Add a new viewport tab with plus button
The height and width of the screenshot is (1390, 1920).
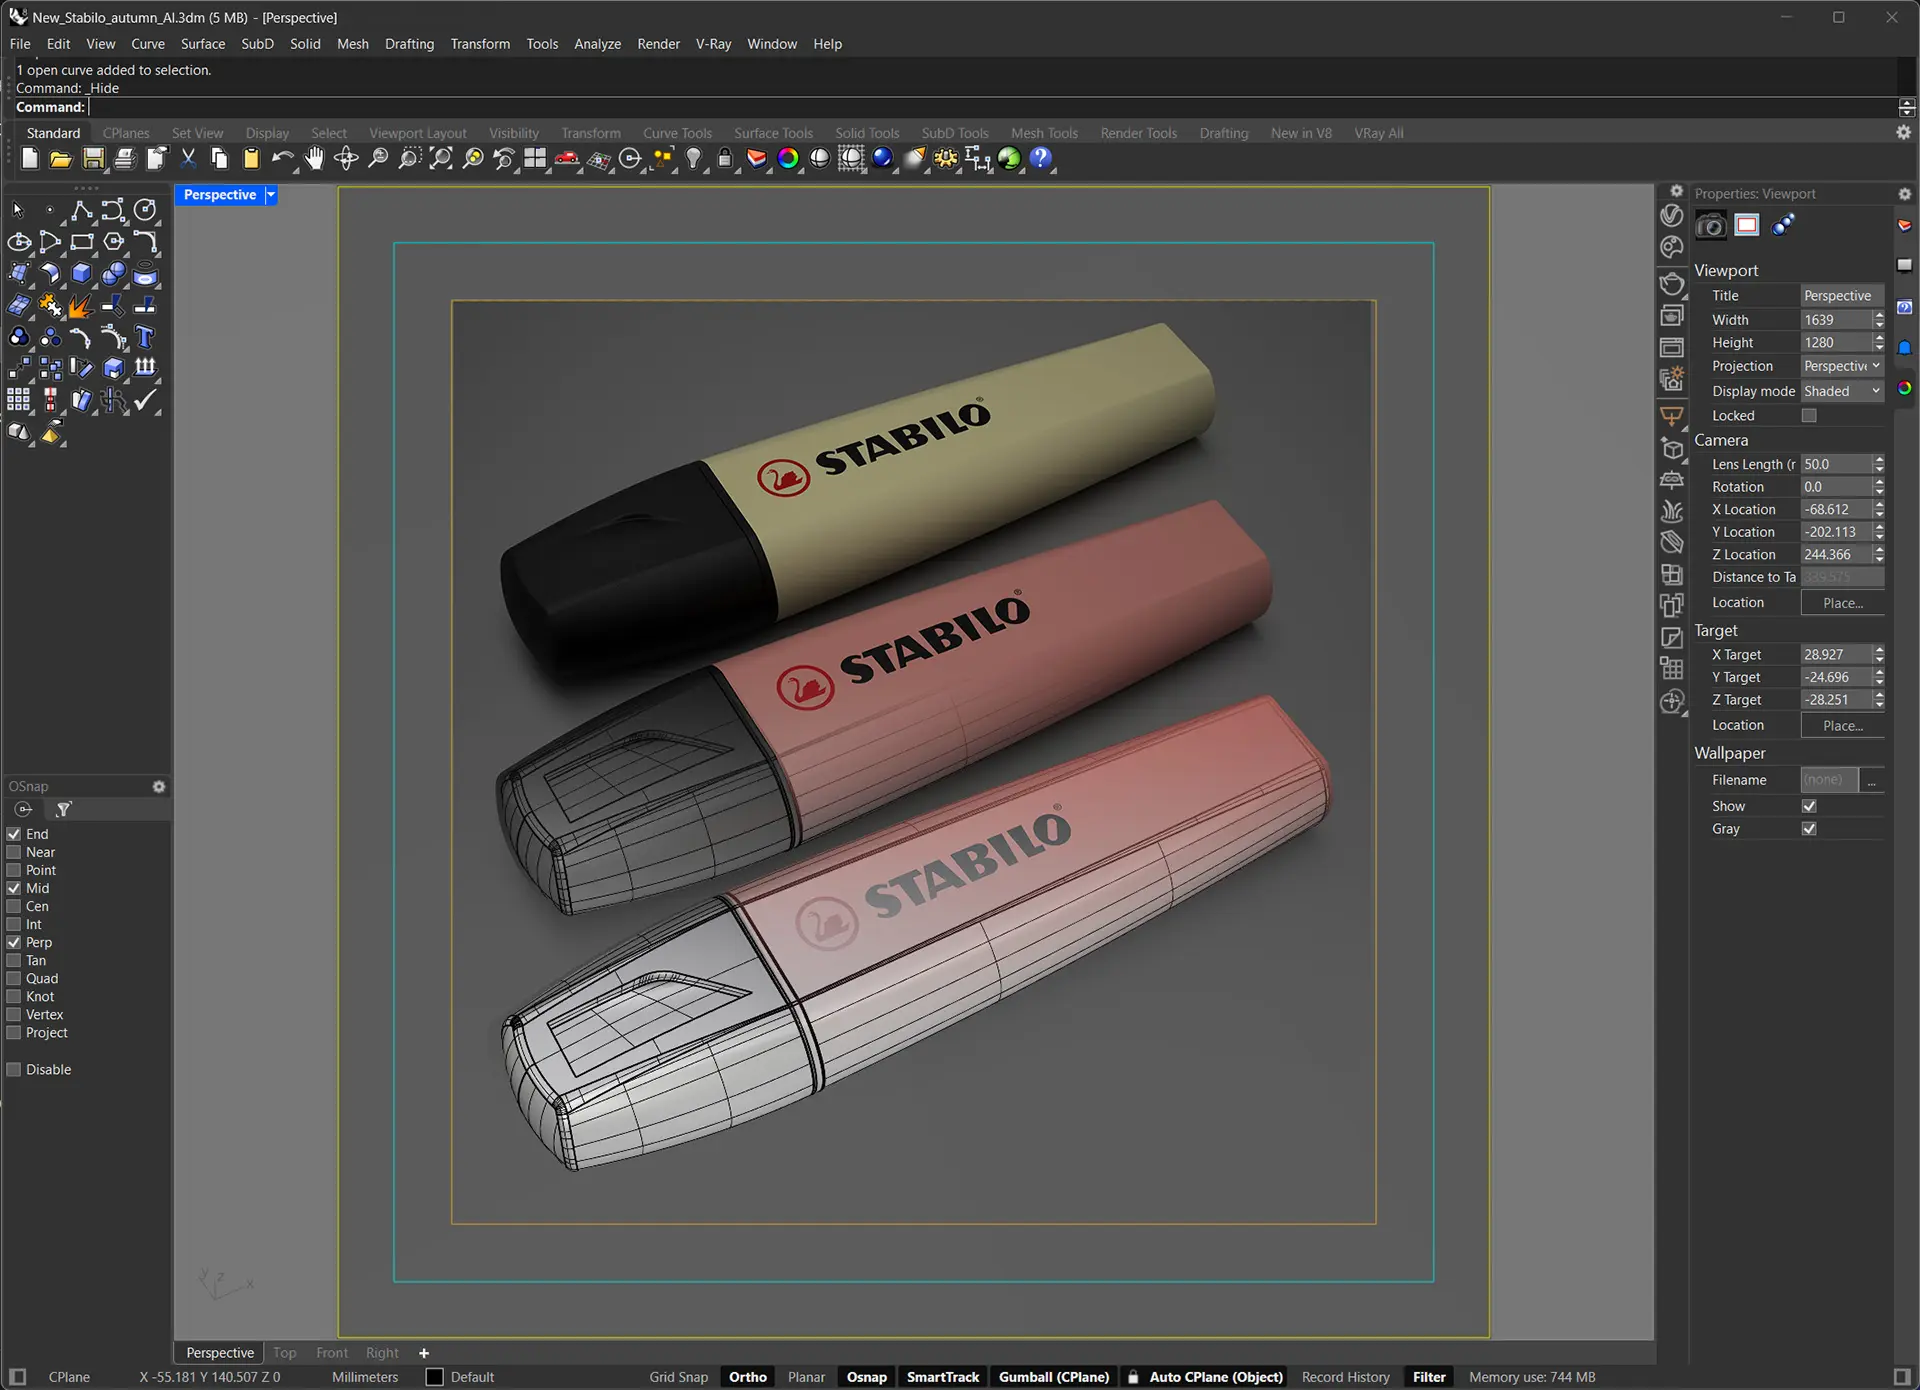pos(424,1353)
